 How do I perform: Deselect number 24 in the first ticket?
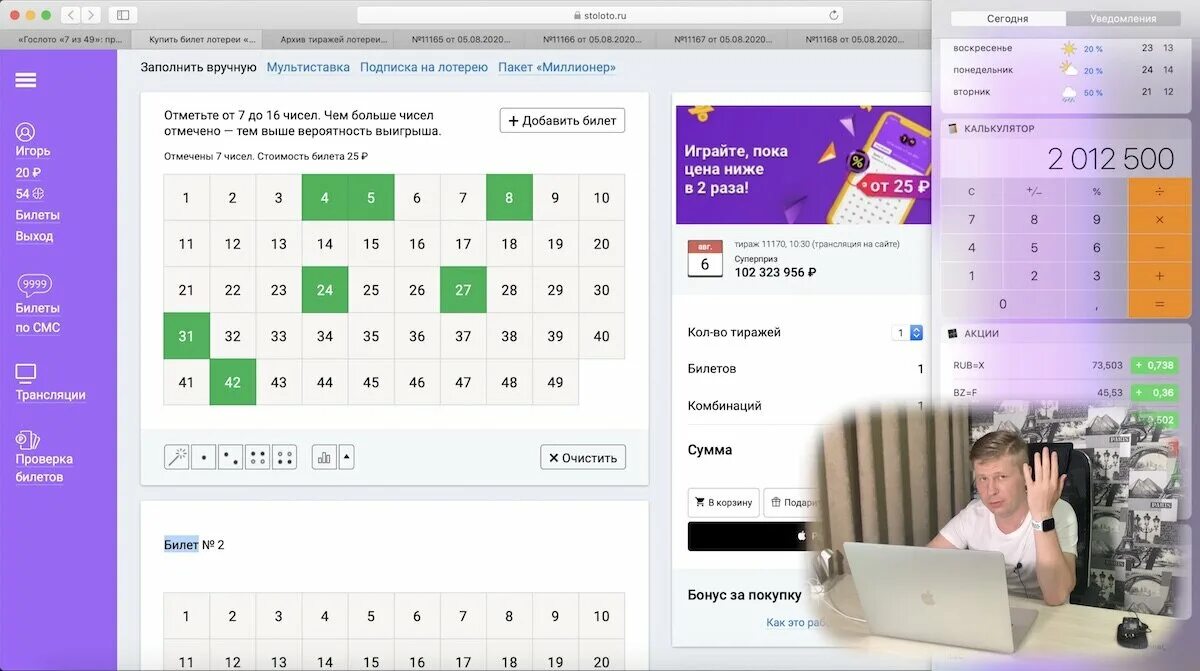pyautogui.click(x=325, y=290)
